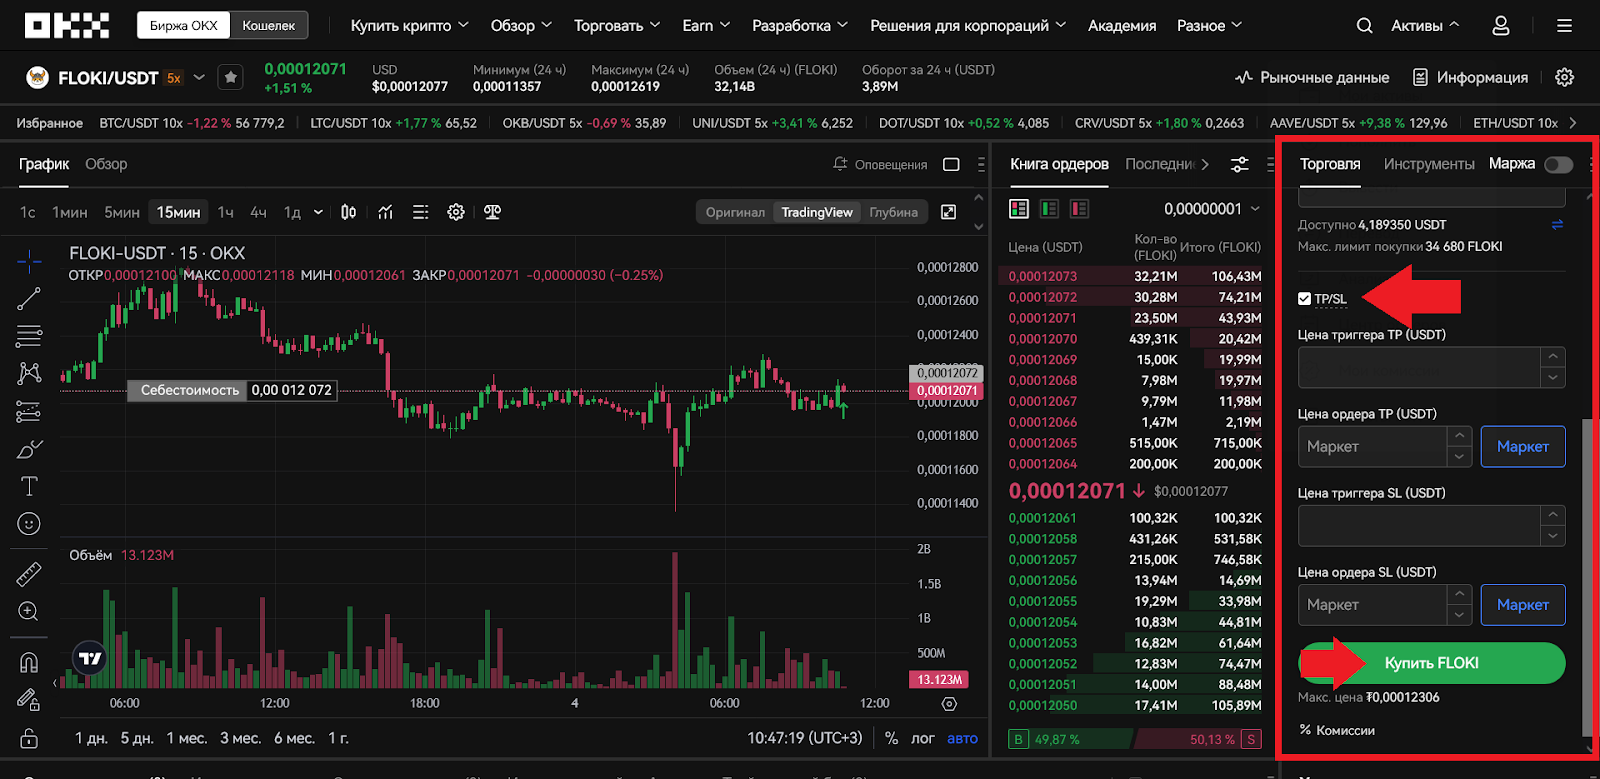Expand the Активы menu
Screen dimensions: 1600x779
(1425, 26)
